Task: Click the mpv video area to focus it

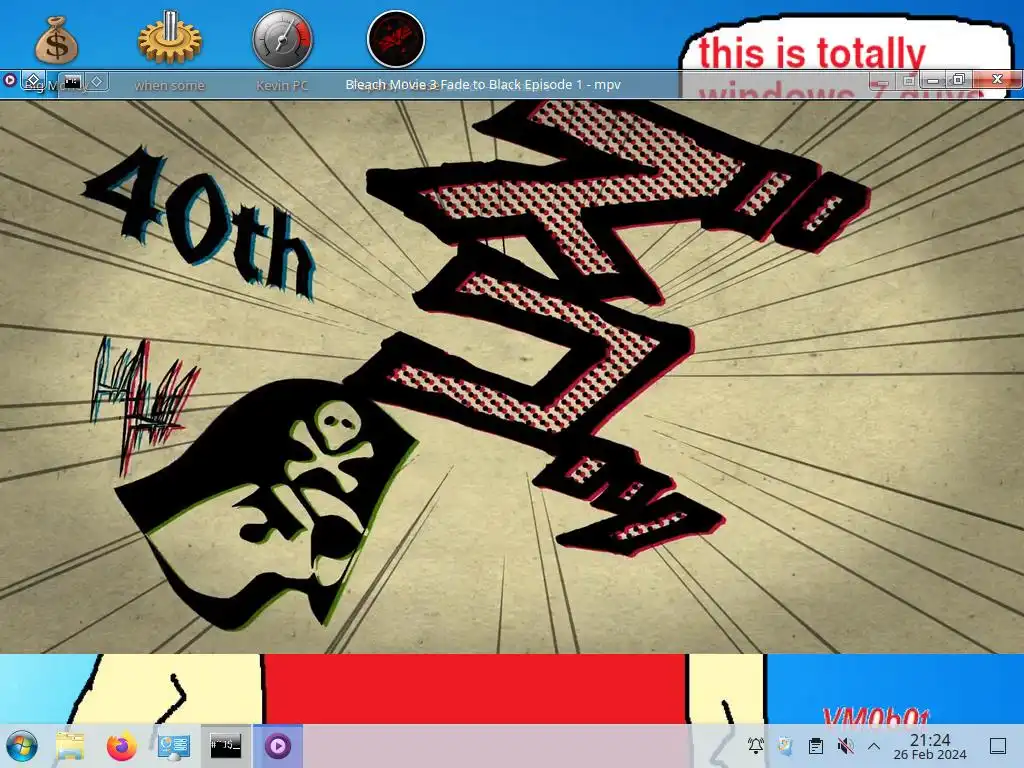Action: [x=512, y=376]
